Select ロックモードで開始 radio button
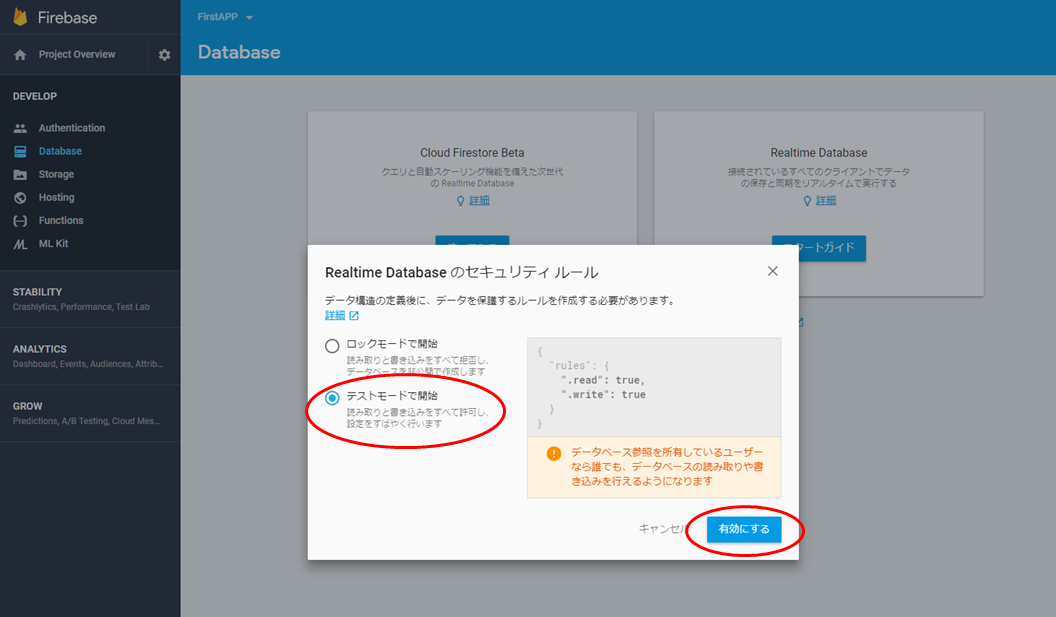Viewport: 1056px width, 617px height. 332,346
